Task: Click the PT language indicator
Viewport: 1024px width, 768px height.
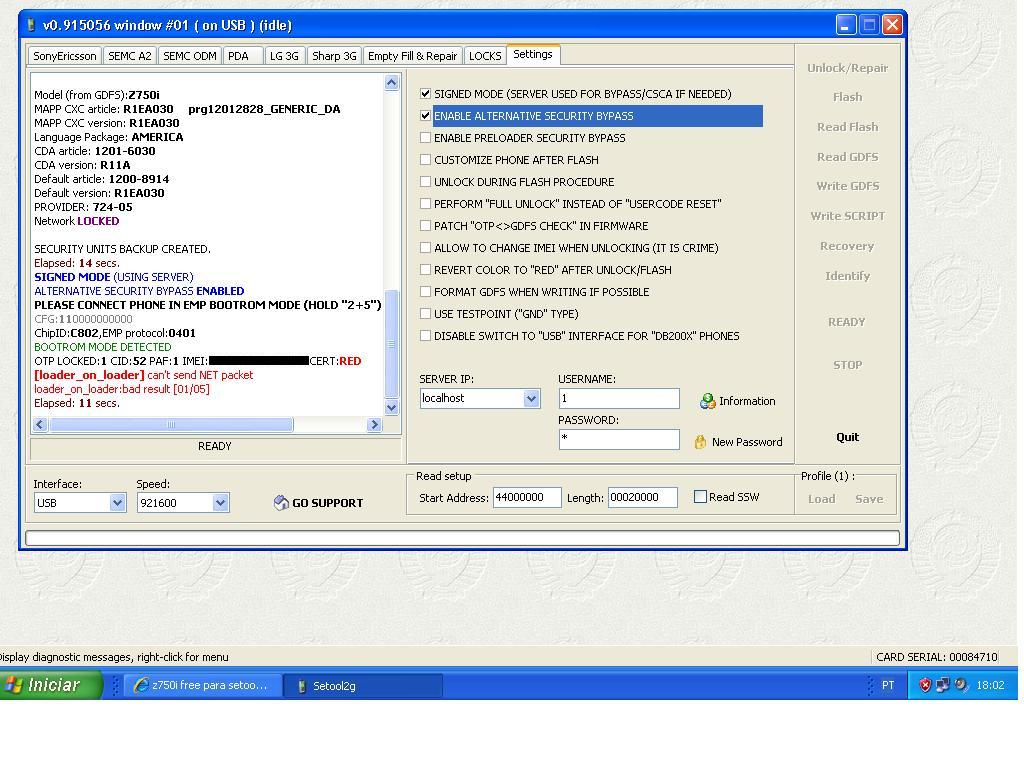Action: tap(888, 685)
